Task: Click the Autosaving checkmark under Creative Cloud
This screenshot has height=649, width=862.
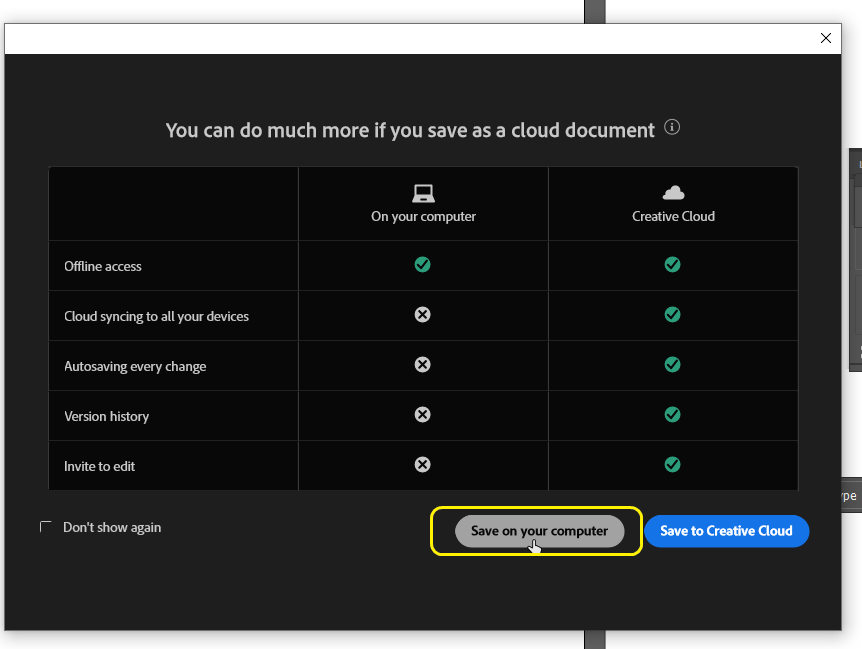Action: [x=672, y=364]
